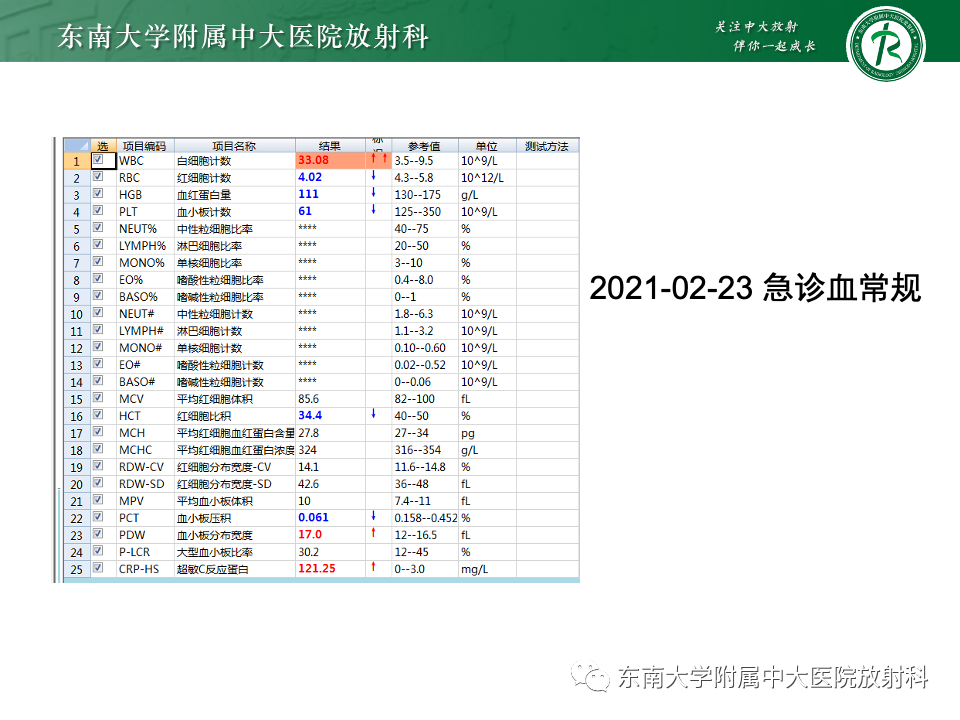Screen dimensions: 960x720
Task: Click the WeChat icon at bottom
Action: coord(590,677)
